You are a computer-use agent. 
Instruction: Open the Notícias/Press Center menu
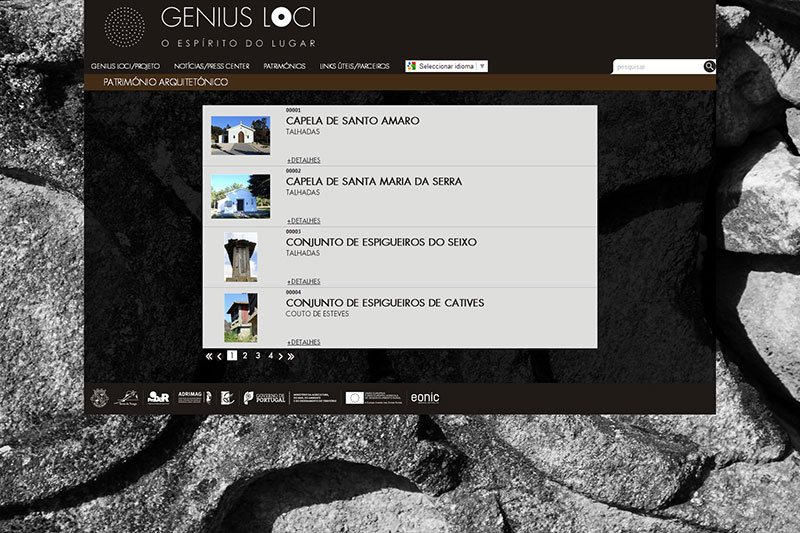pos(211,66)
